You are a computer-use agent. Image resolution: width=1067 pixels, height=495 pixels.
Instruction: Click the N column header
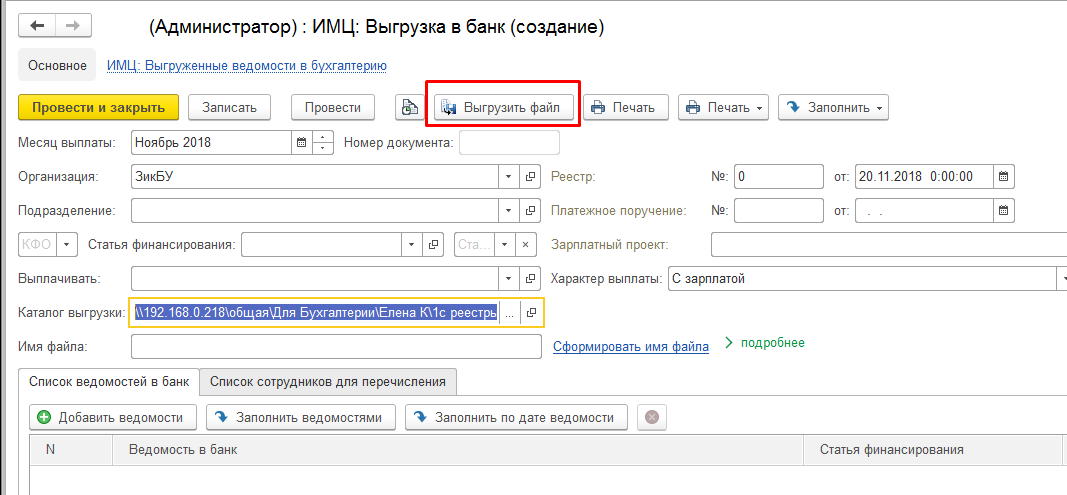pos(71,450)
